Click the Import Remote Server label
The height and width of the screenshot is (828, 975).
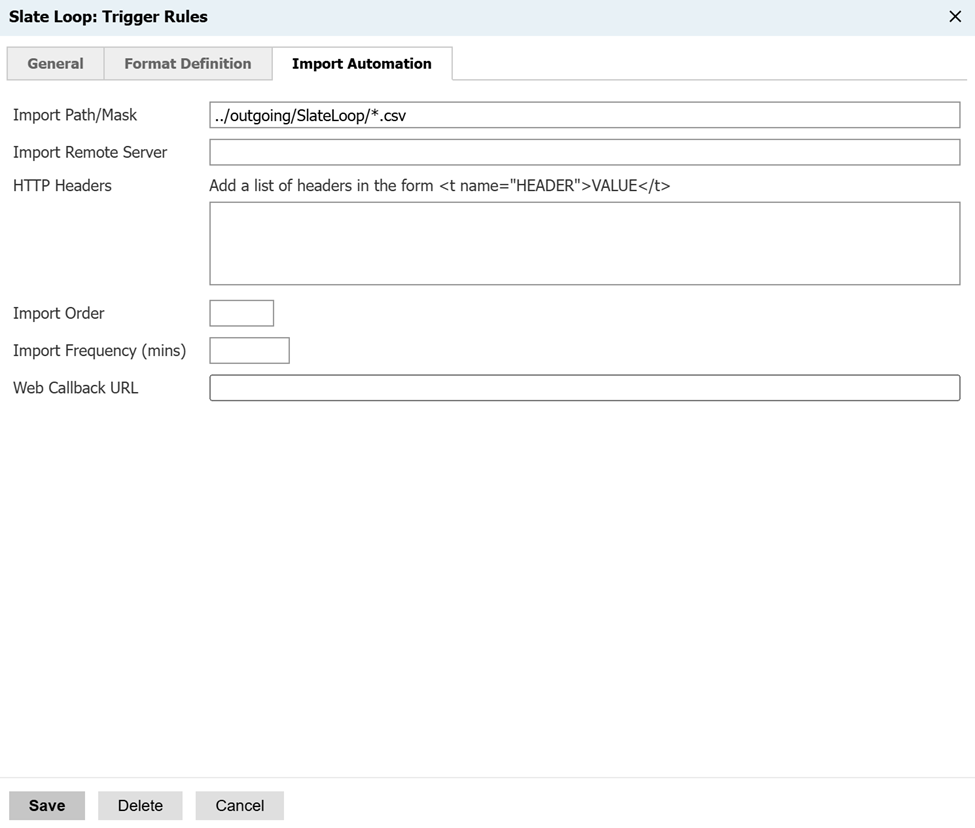point(90,152)
